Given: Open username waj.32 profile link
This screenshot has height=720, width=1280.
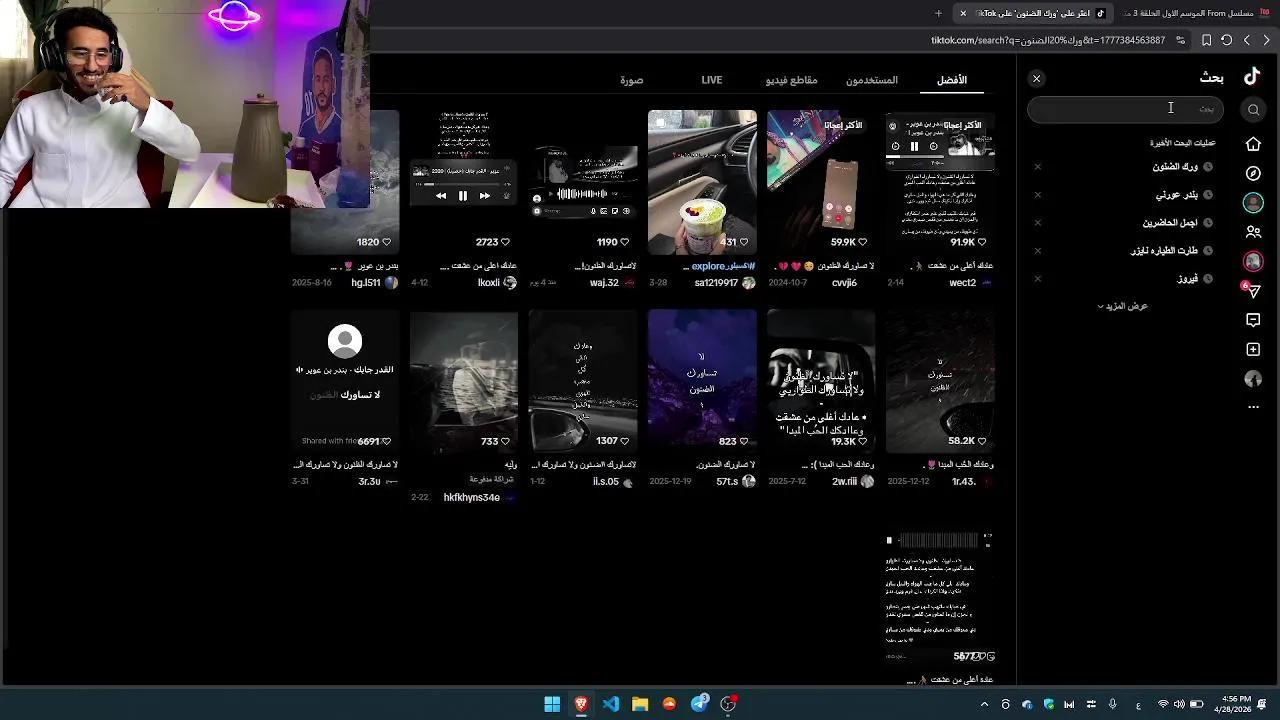Looking at the screenshot, I should (604, 283).
